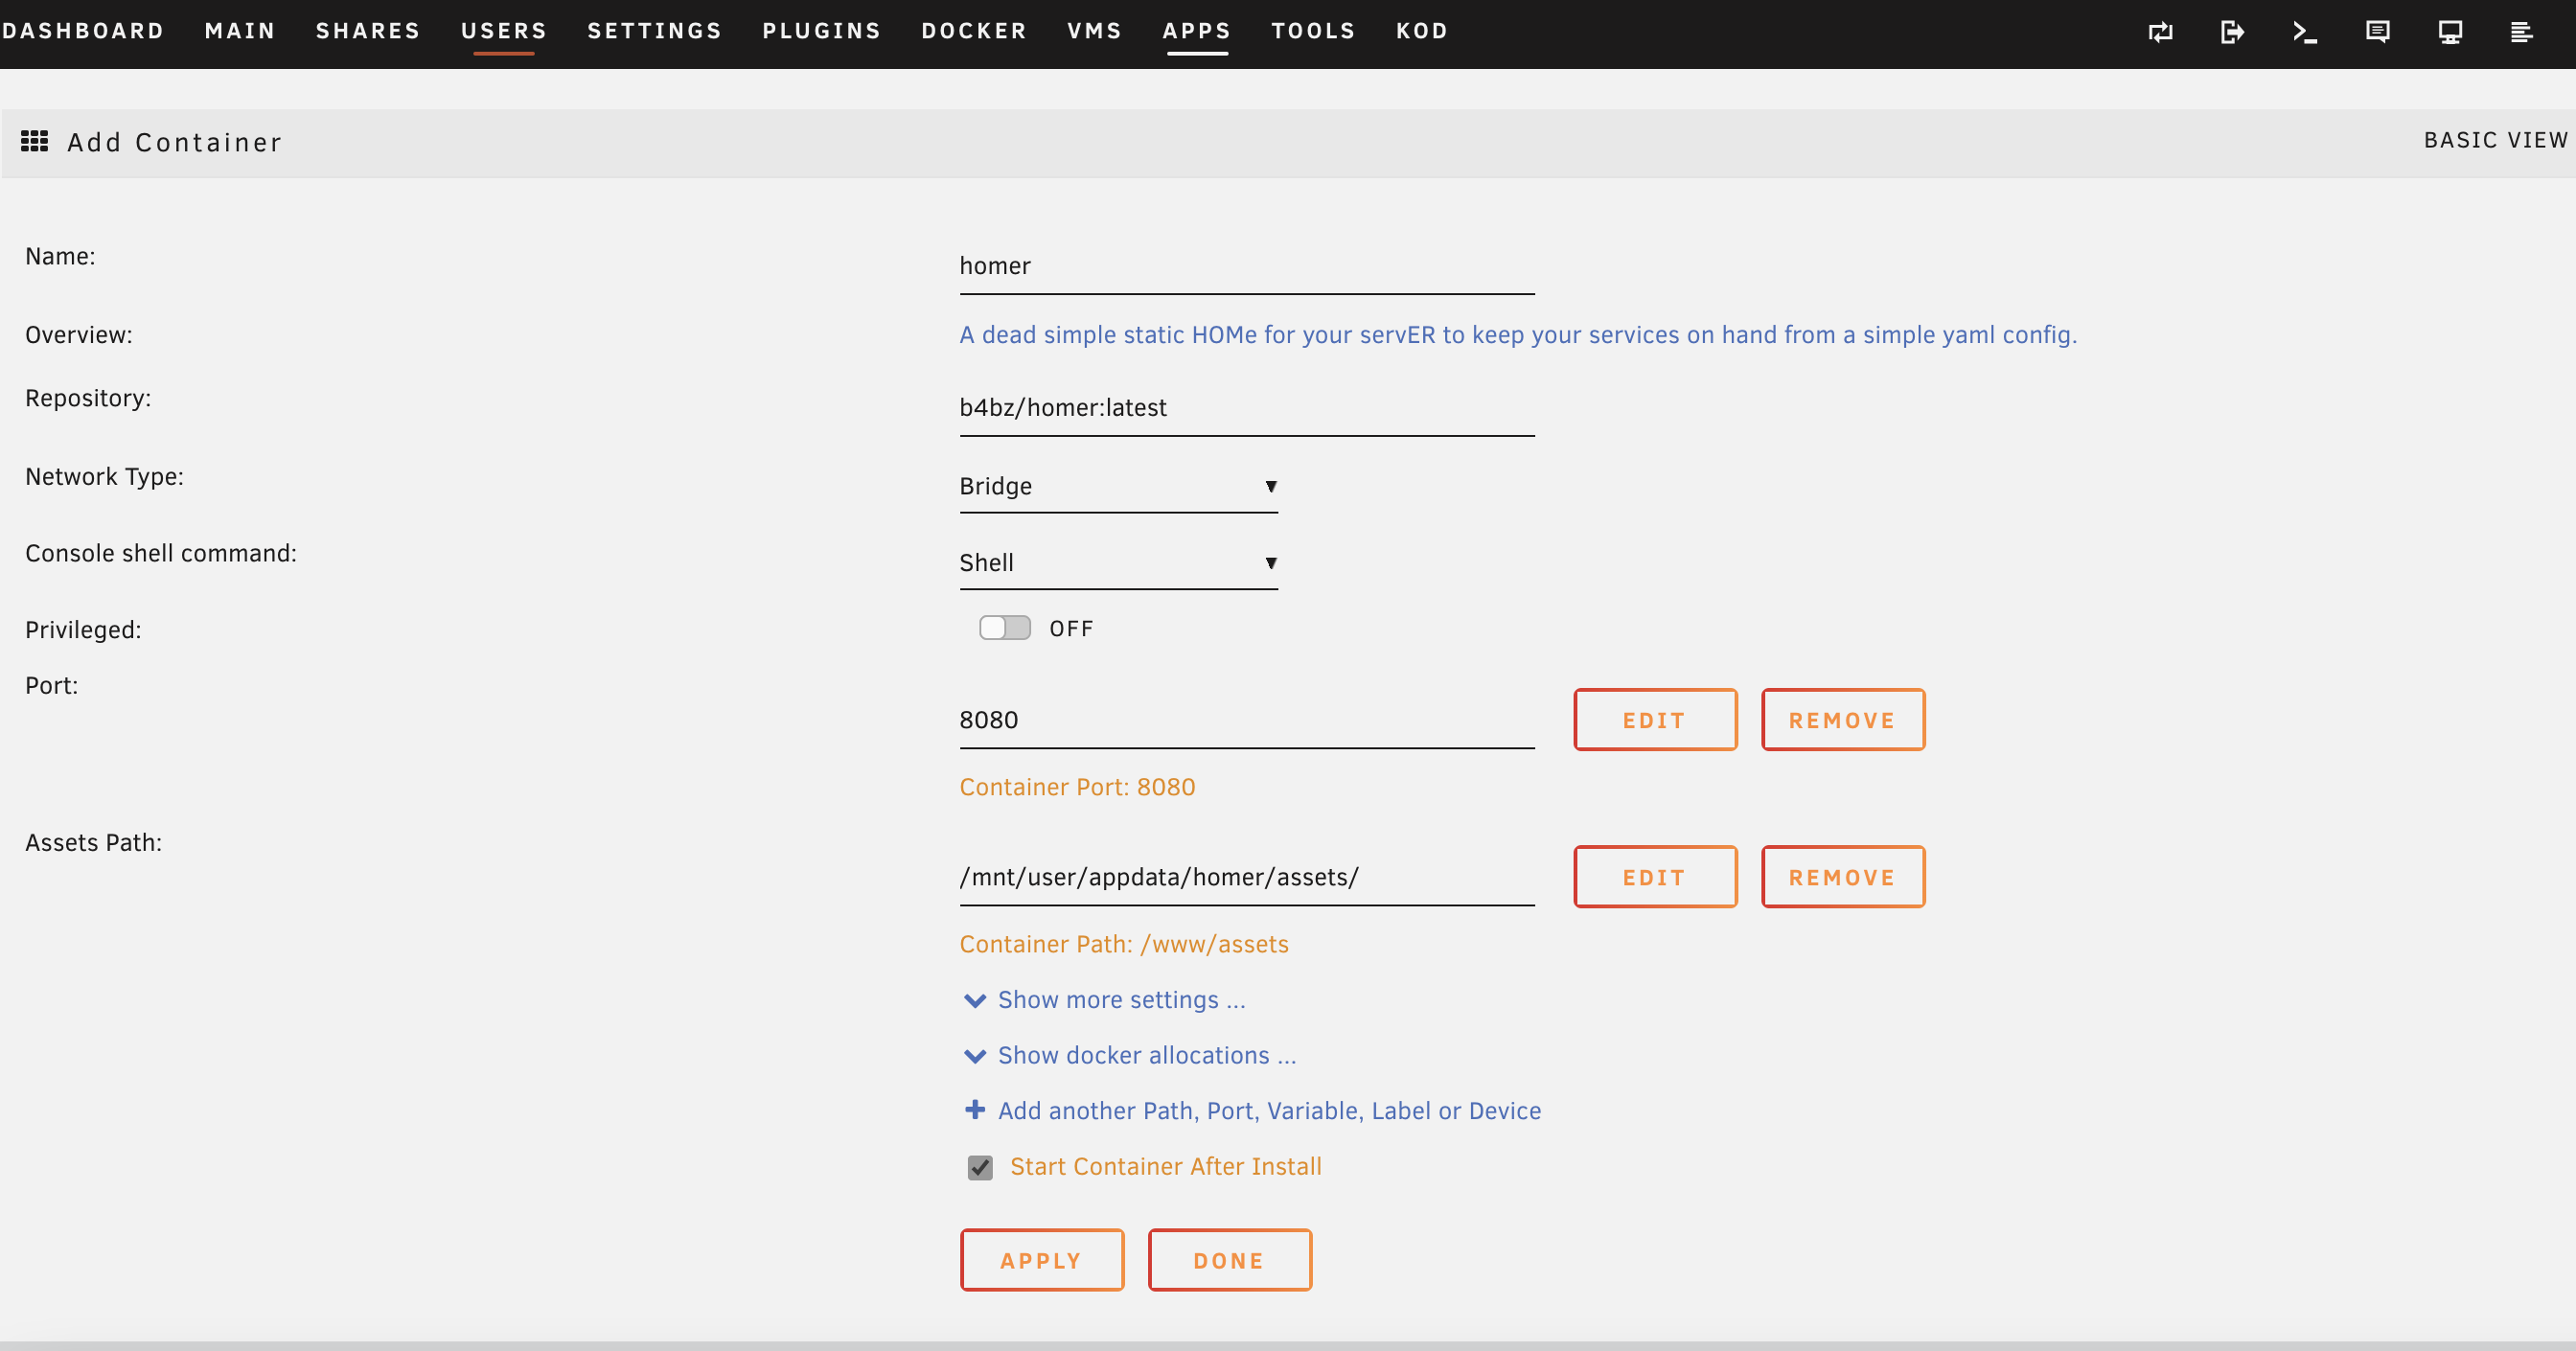2576x1351 pixels.
Task: Toggle the Privileged switch on
Action: click(1004, 628)
